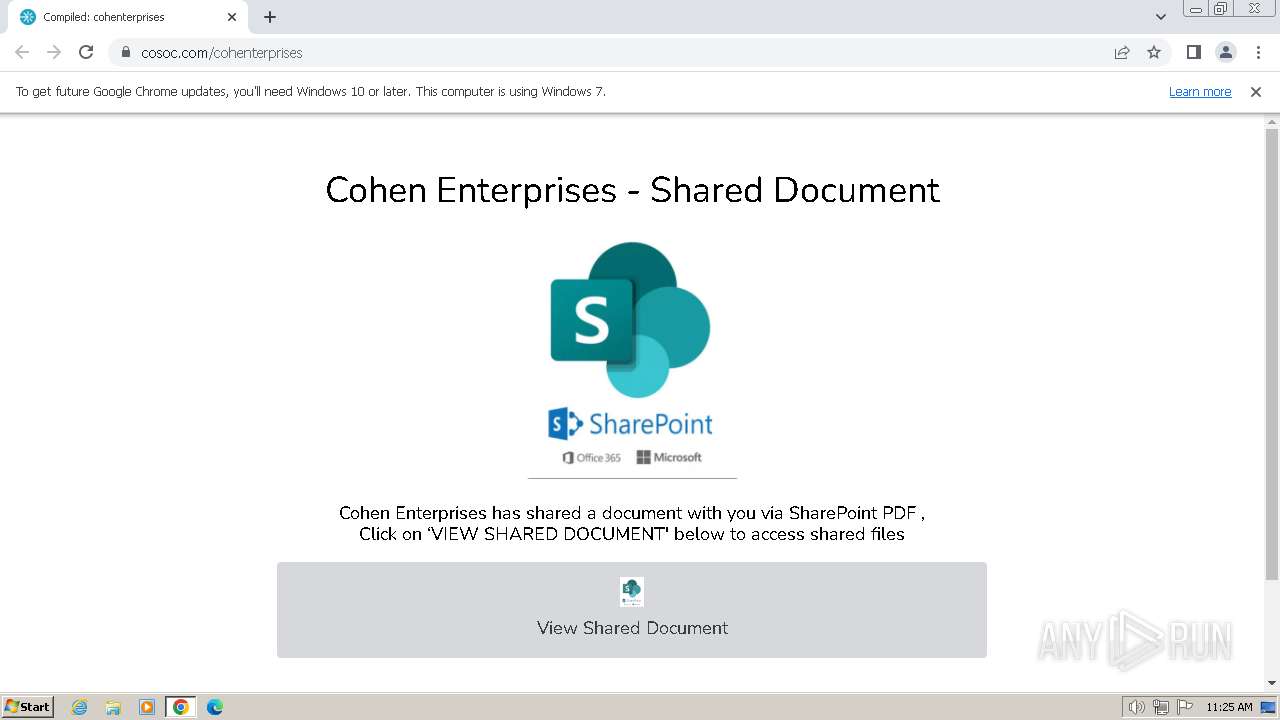Click the scrollbar up arrow
The width and height of the screenshot is (1280, 720).
coord(1272,121)
